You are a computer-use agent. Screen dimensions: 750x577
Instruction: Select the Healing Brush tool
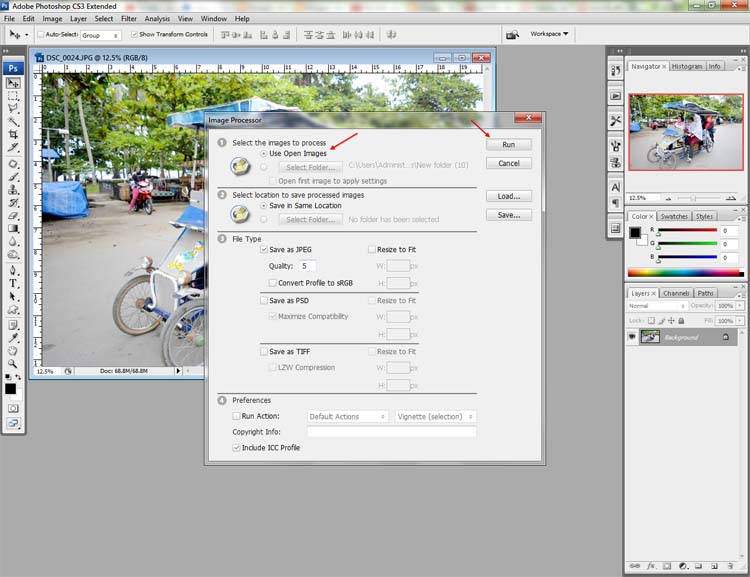[x=13, y=164]
